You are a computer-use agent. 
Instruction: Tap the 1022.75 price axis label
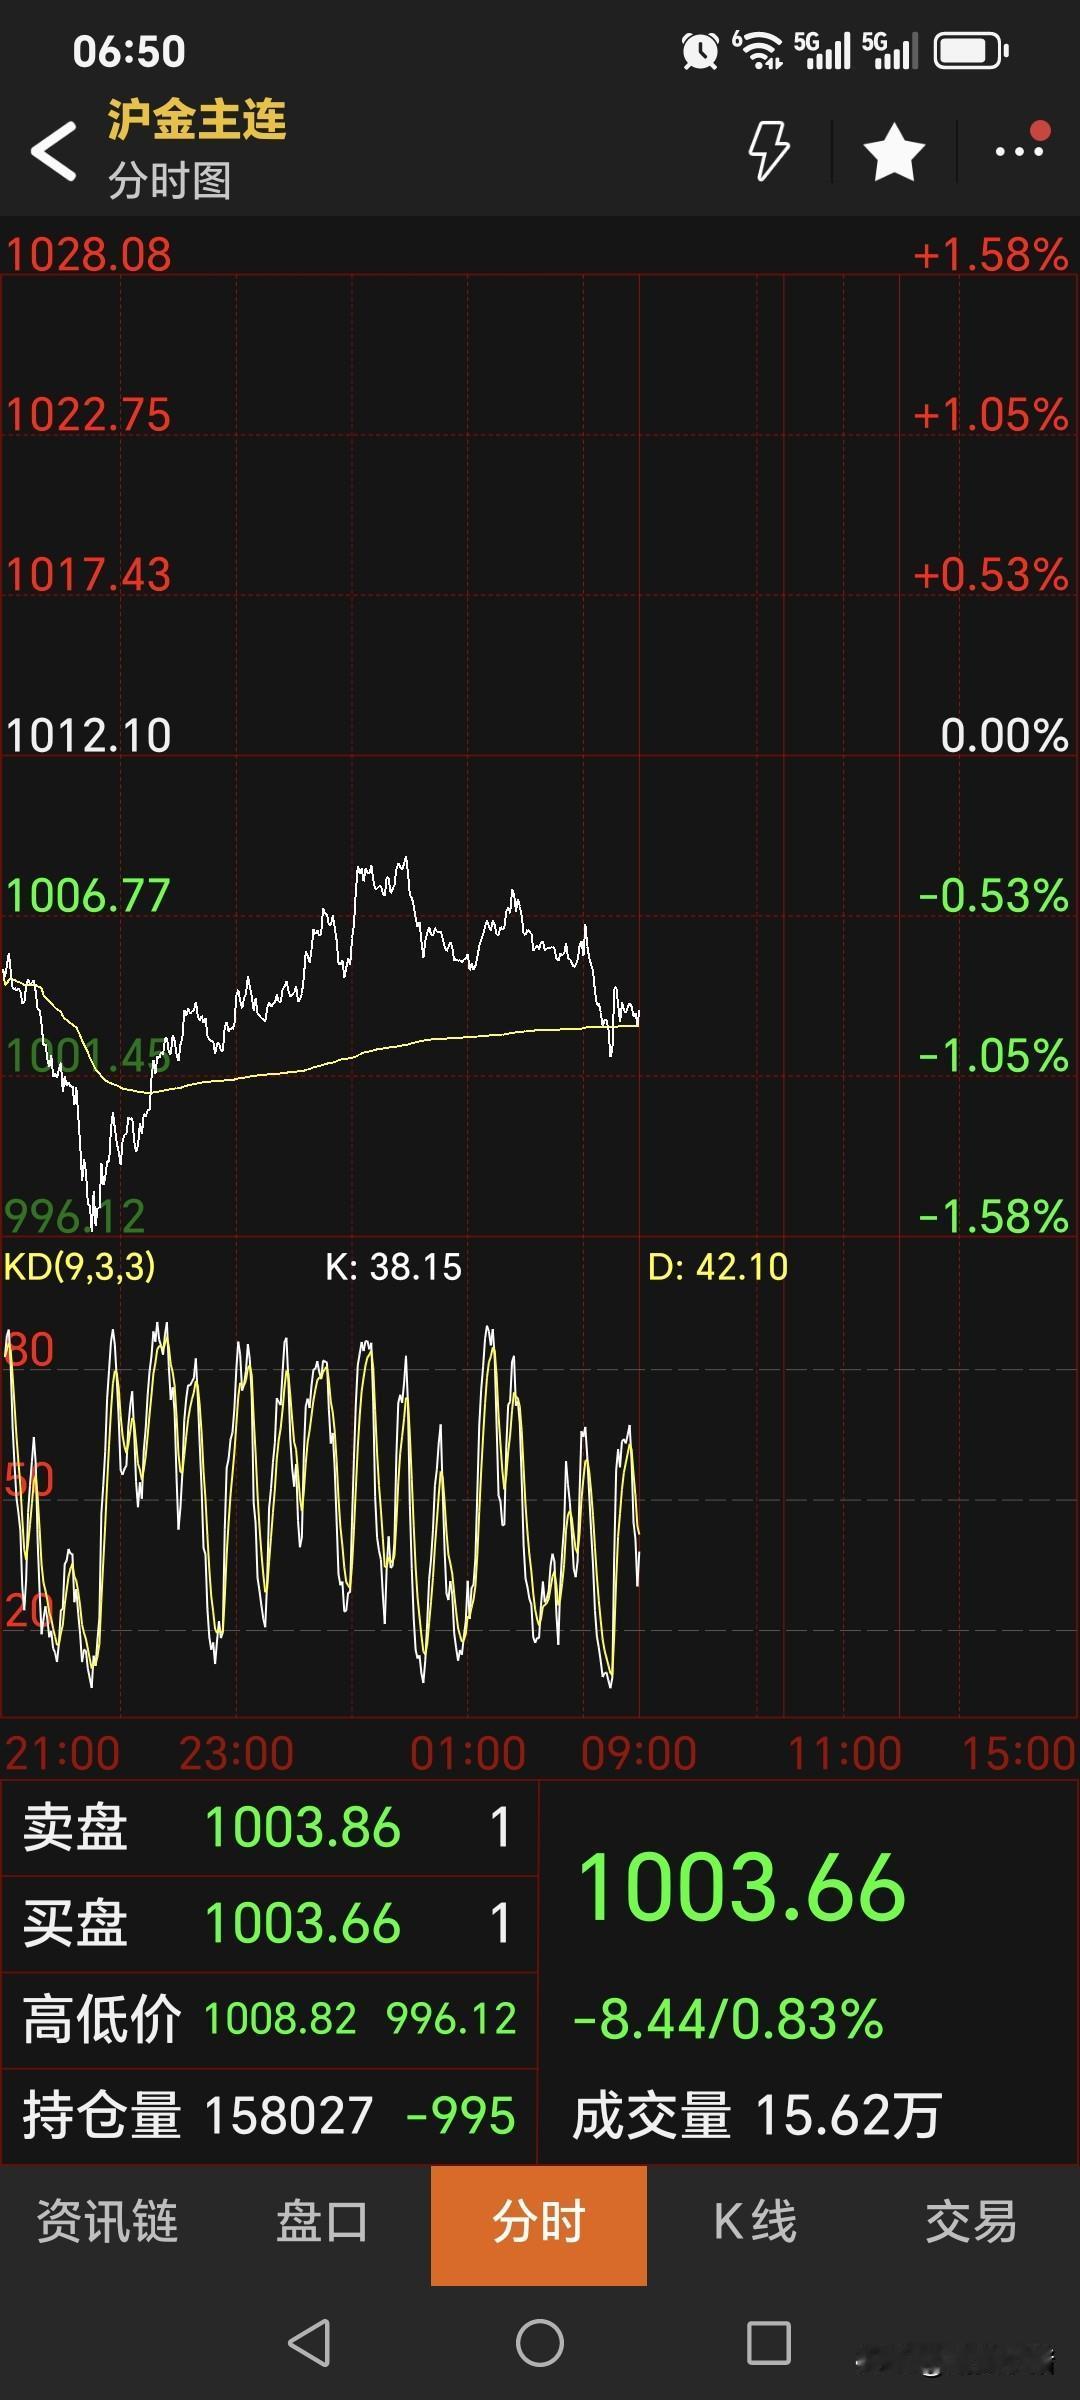tap(88, 415)
